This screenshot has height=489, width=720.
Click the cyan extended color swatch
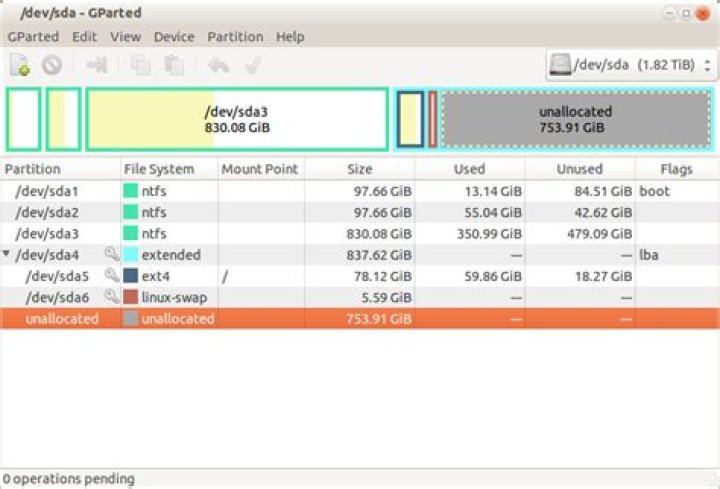(131, 255)
